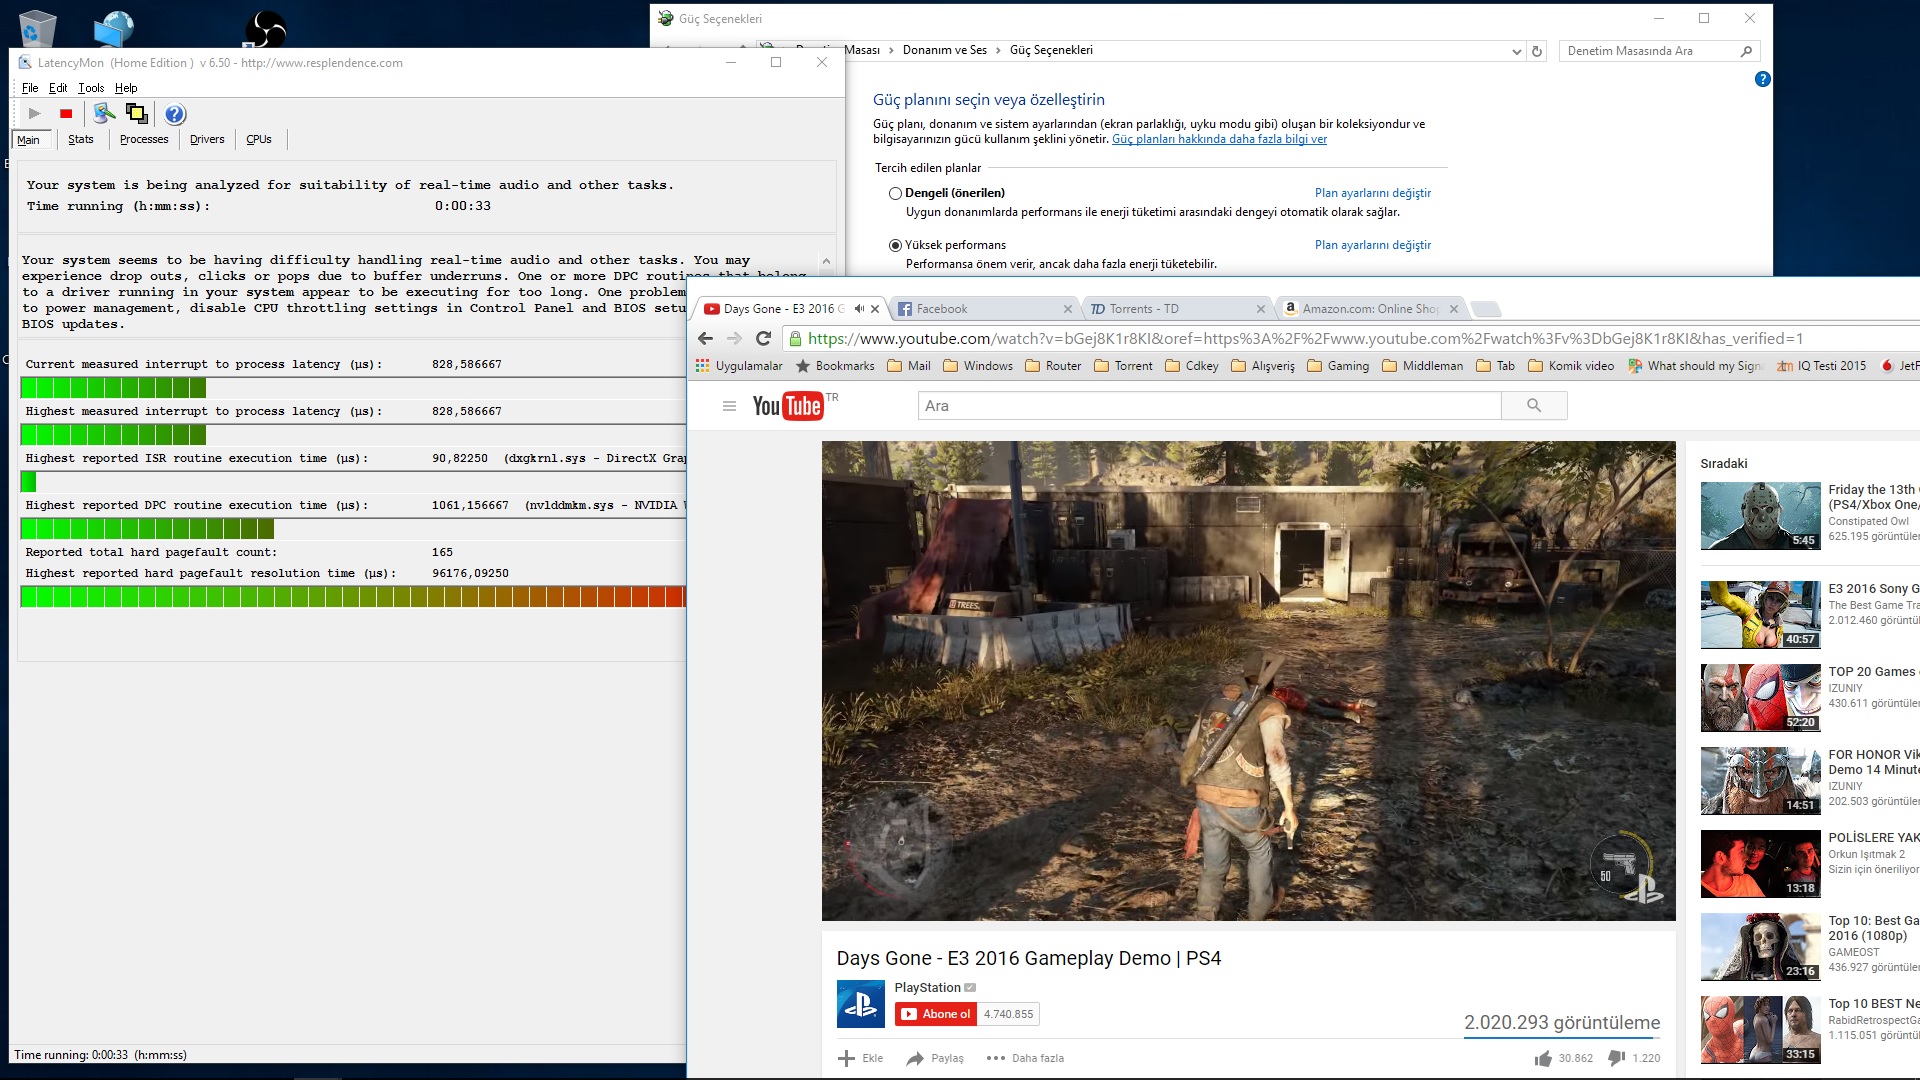The height and width of the screenshot is (1080, 1920).
Task: Open the Edit menu in LatencyMon
Action: 58,88
